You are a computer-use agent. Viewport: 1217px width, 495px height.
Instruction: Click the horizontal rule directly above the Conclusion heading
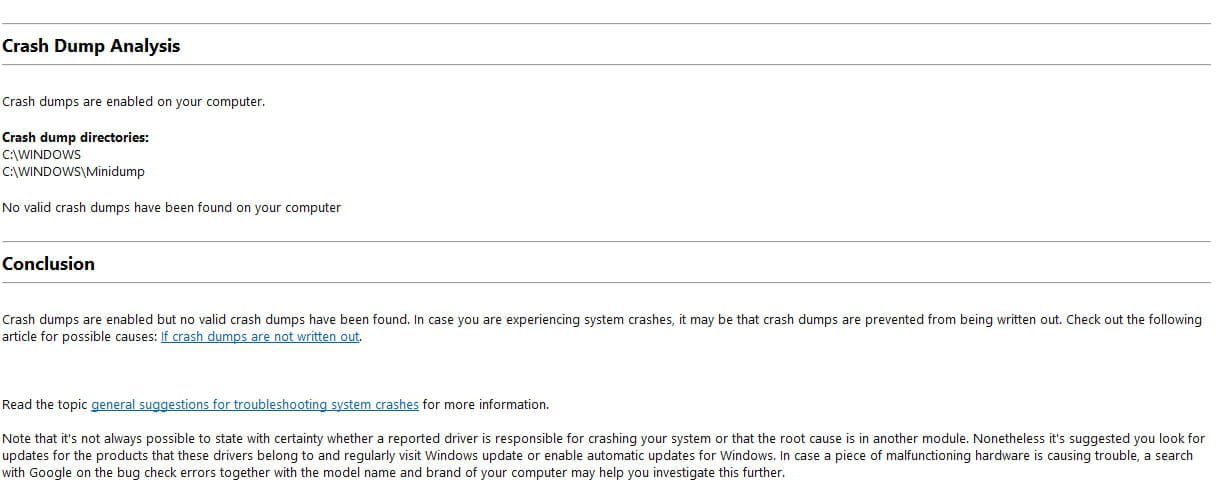point(606,241)
